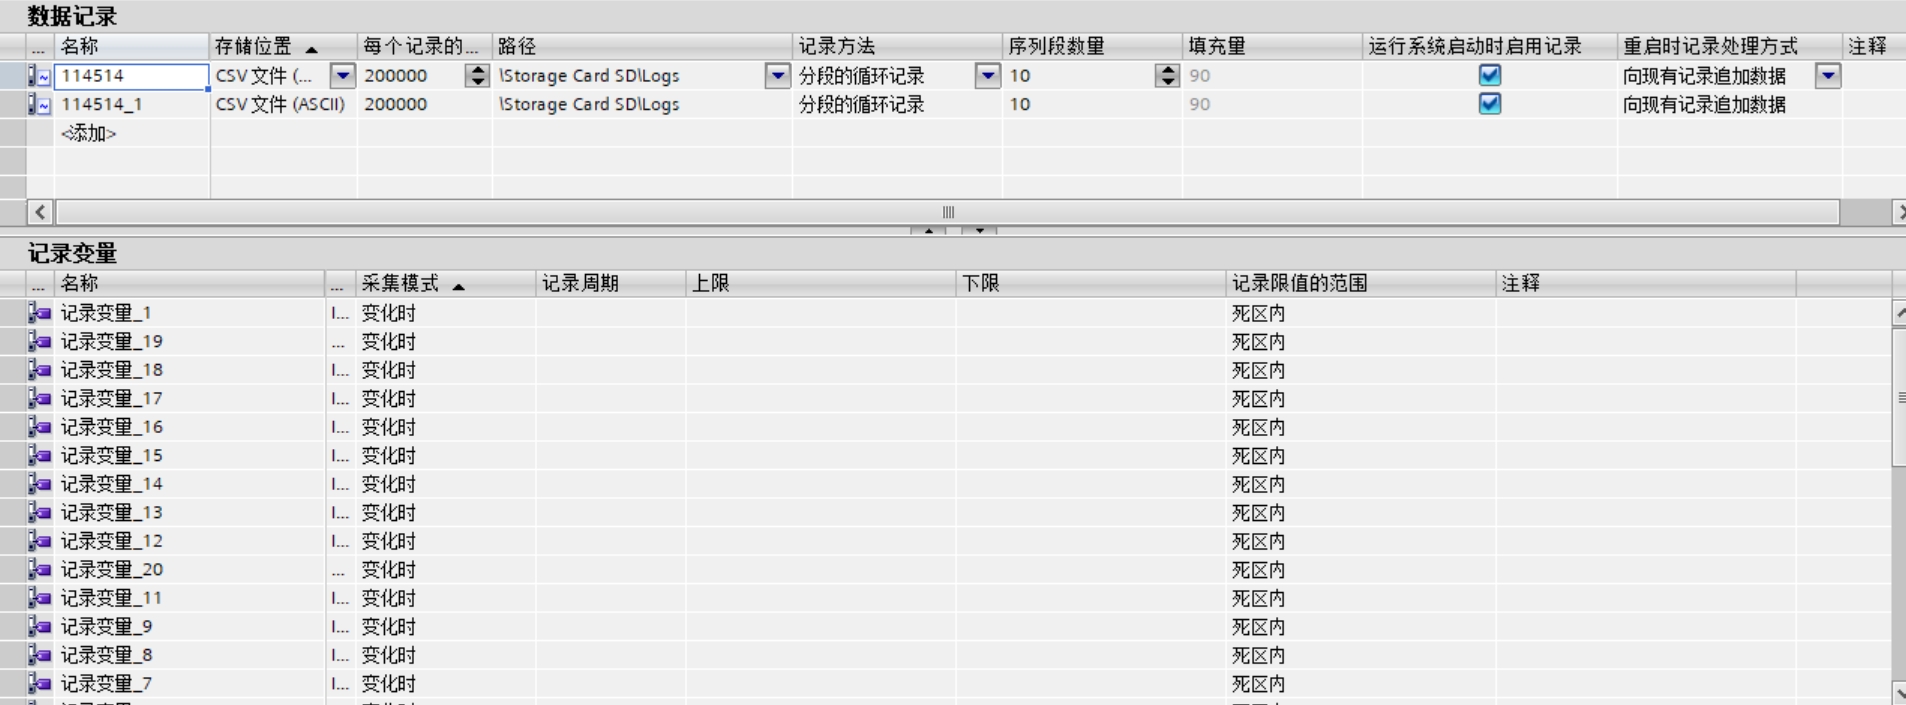Viewport: 1906px width, 705px height.
Task: Click the tag icon of 记录变量_19
Action: pos(39,342)
